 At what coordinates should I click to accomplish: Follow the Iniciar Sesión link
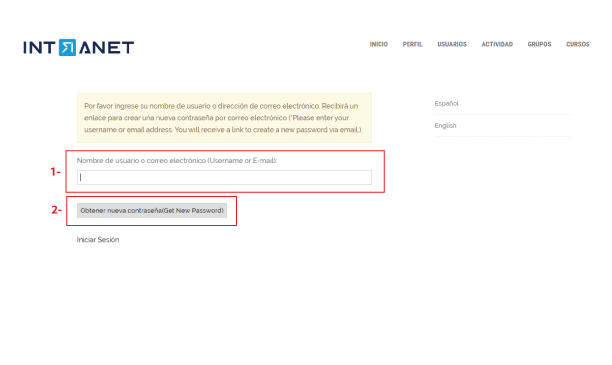tap(98, 240)
